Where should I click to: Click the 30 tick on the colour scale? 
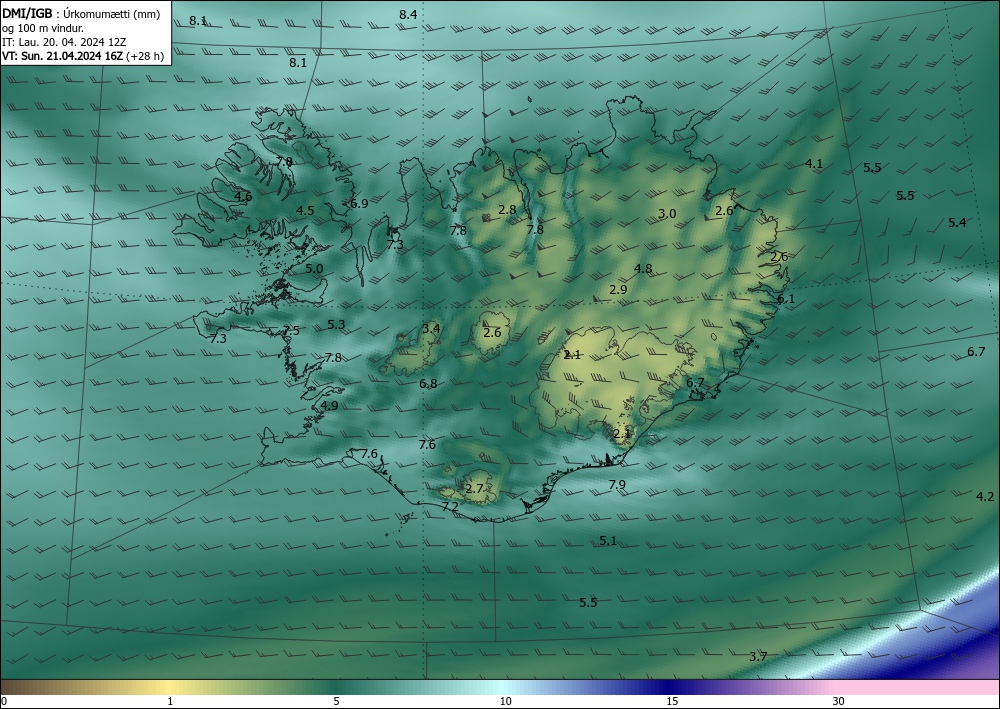839,701
